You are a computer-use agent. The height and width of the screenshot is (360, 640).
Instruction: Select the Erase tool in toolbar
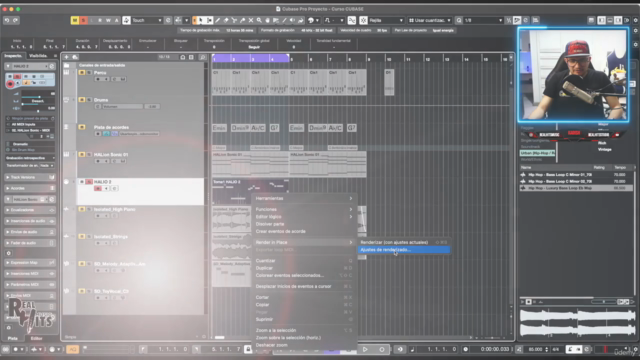click(x=226, y=20)
